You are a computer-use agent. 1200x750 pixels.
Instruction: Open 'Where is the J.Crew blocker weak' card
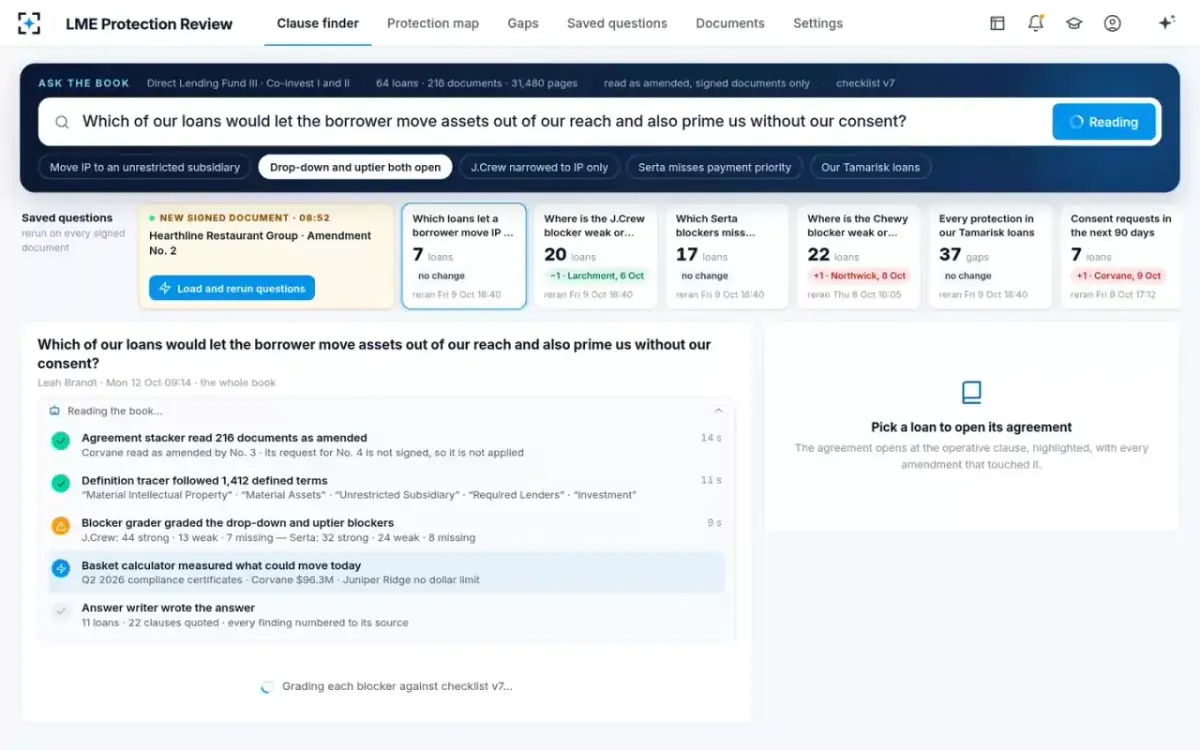click(x=595, y=256)
